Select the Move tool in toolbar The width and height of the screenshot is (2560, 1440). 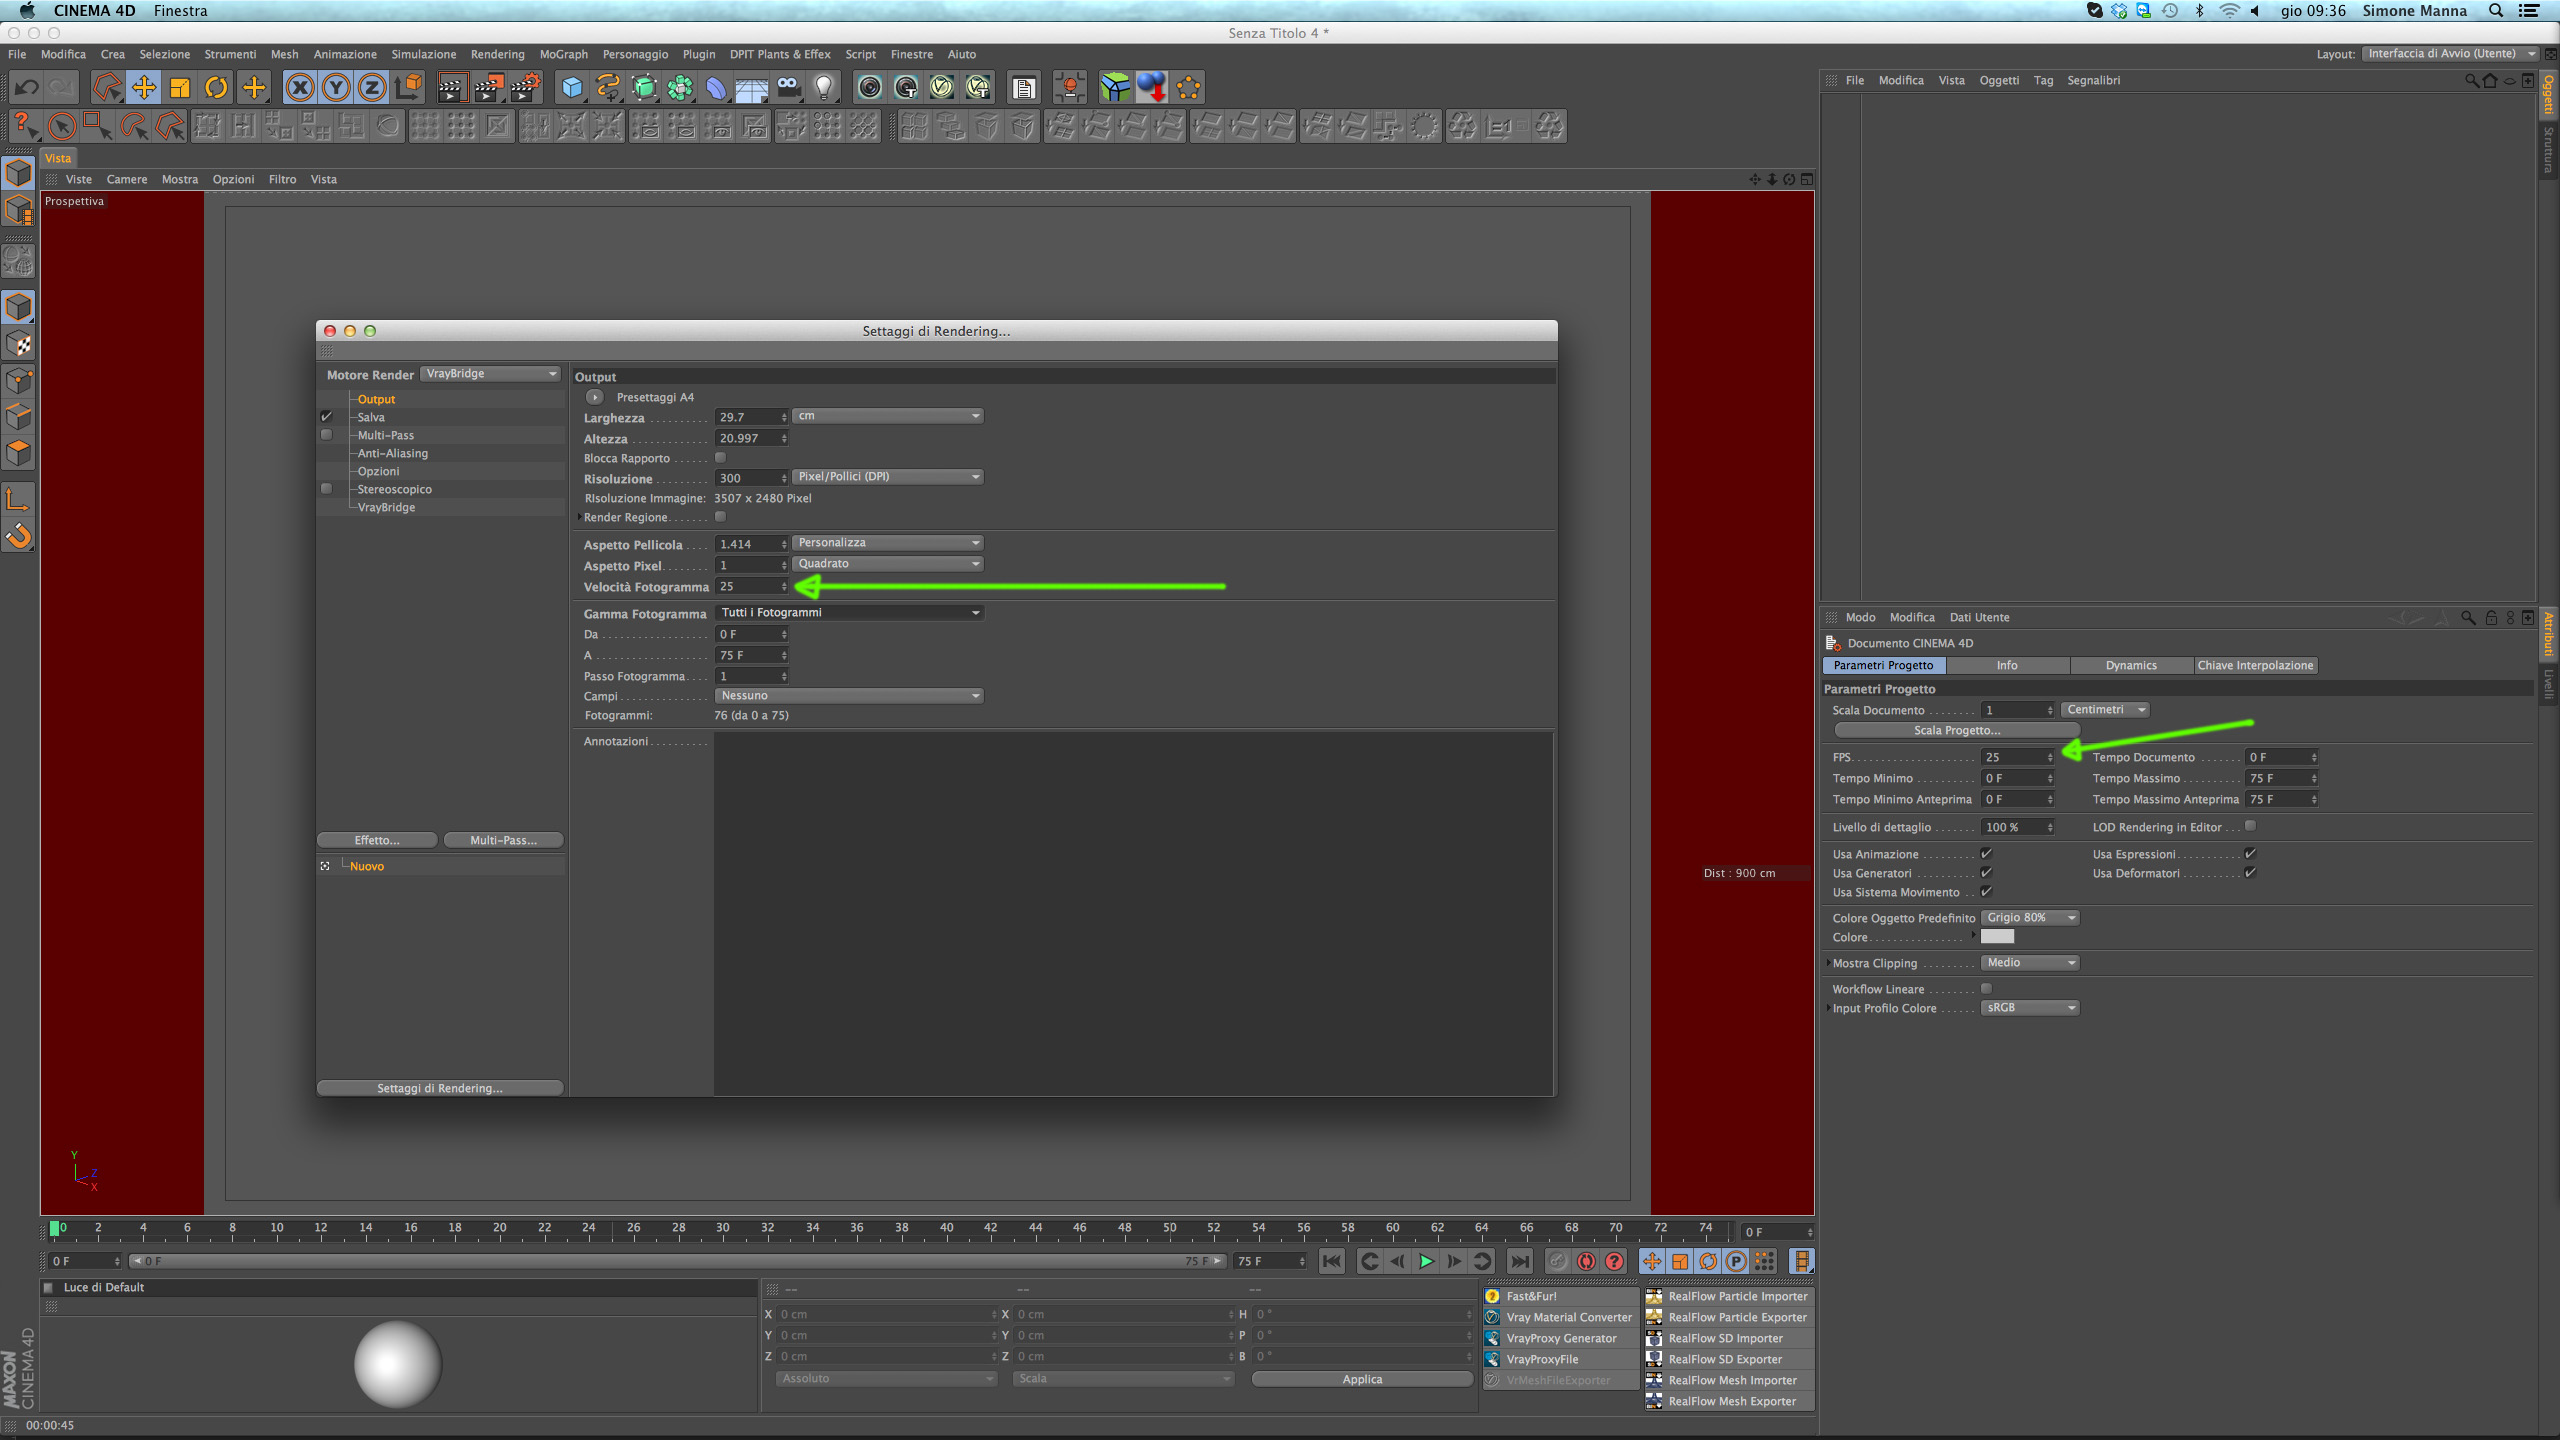(144, 88)
